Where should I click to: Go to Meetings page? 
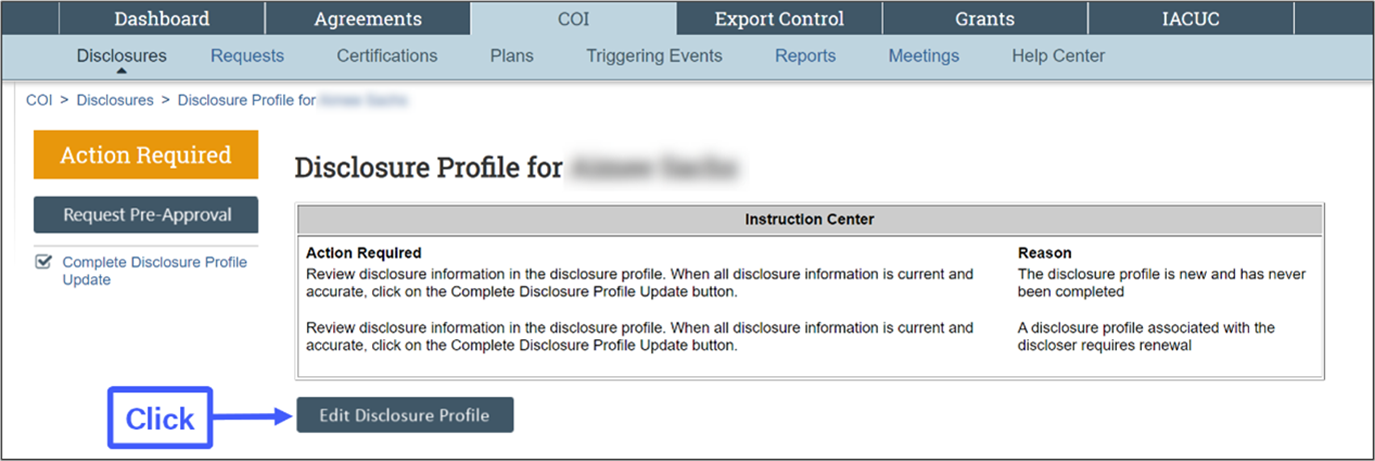click(x=923, y=56)
